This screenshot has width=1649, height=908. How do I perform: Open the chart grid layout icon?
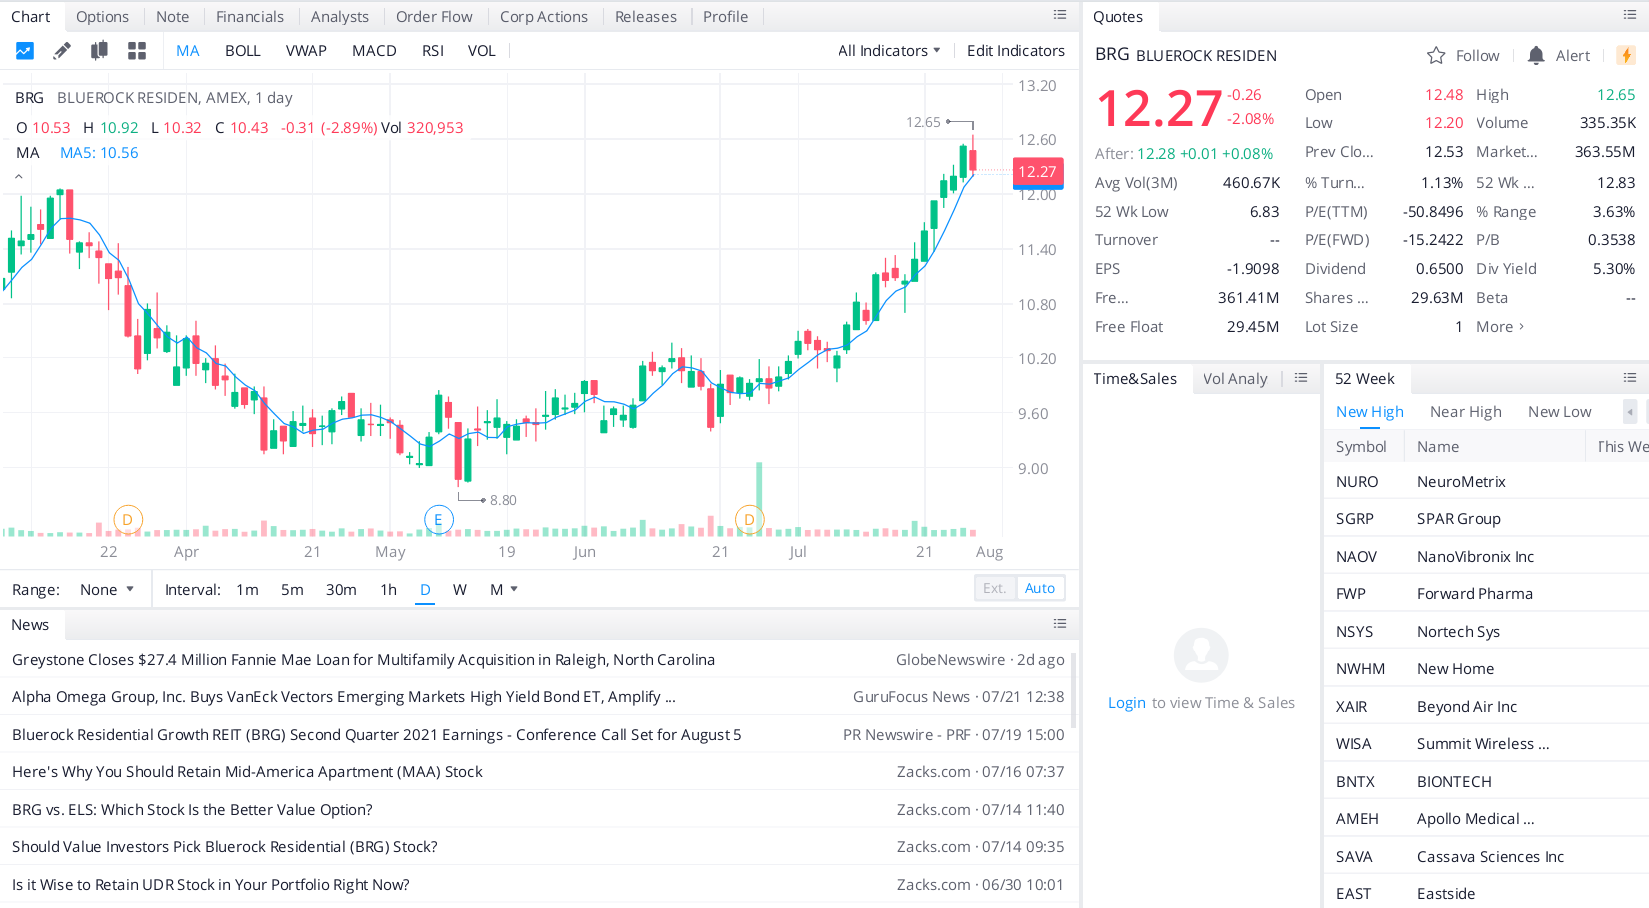point(137,51)
